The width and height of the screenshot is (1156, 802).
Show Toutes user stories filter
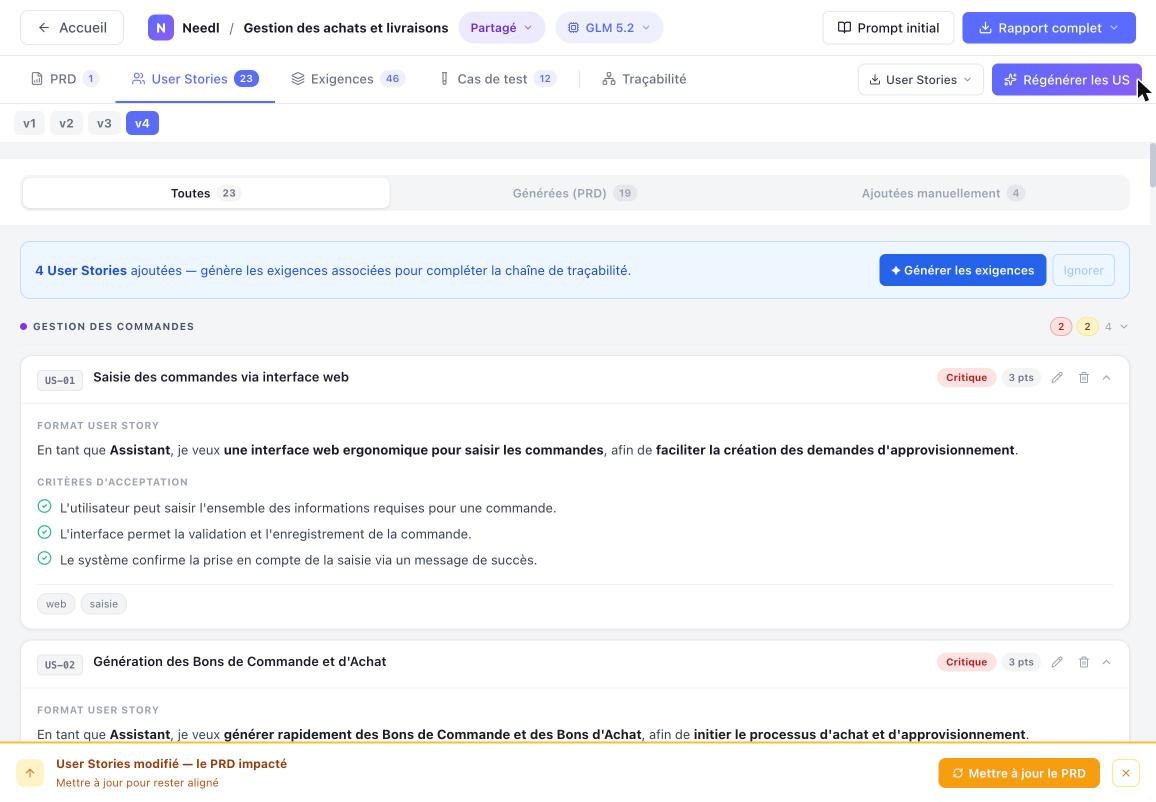(206, 193)
